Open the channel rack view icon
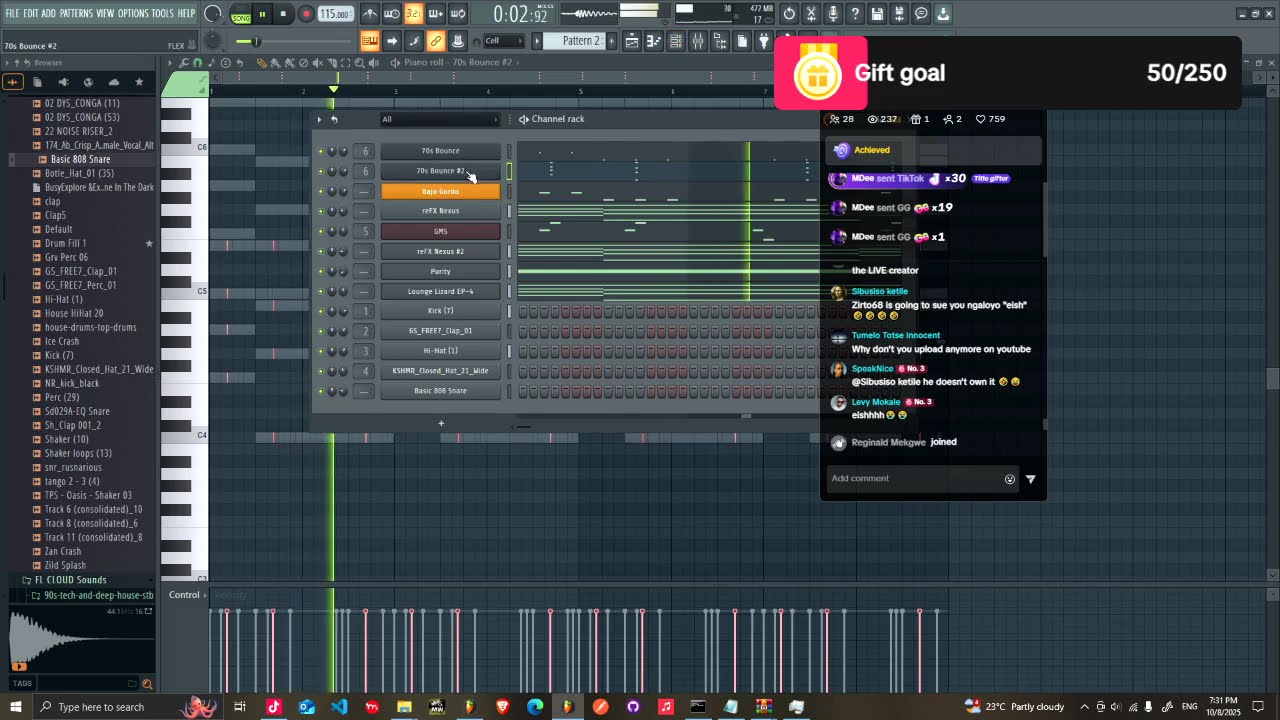 click(676, 41)
